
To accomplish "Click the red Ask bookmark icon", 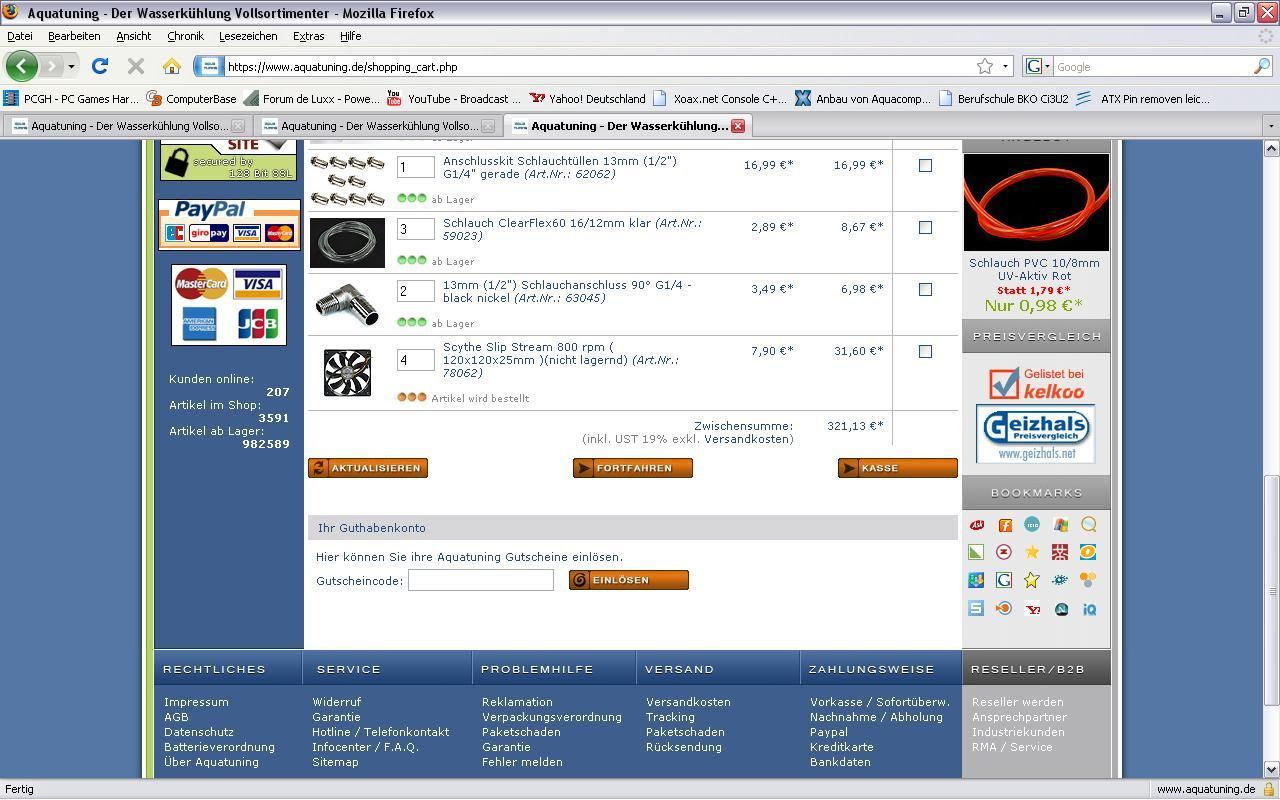I will [976, 525].
